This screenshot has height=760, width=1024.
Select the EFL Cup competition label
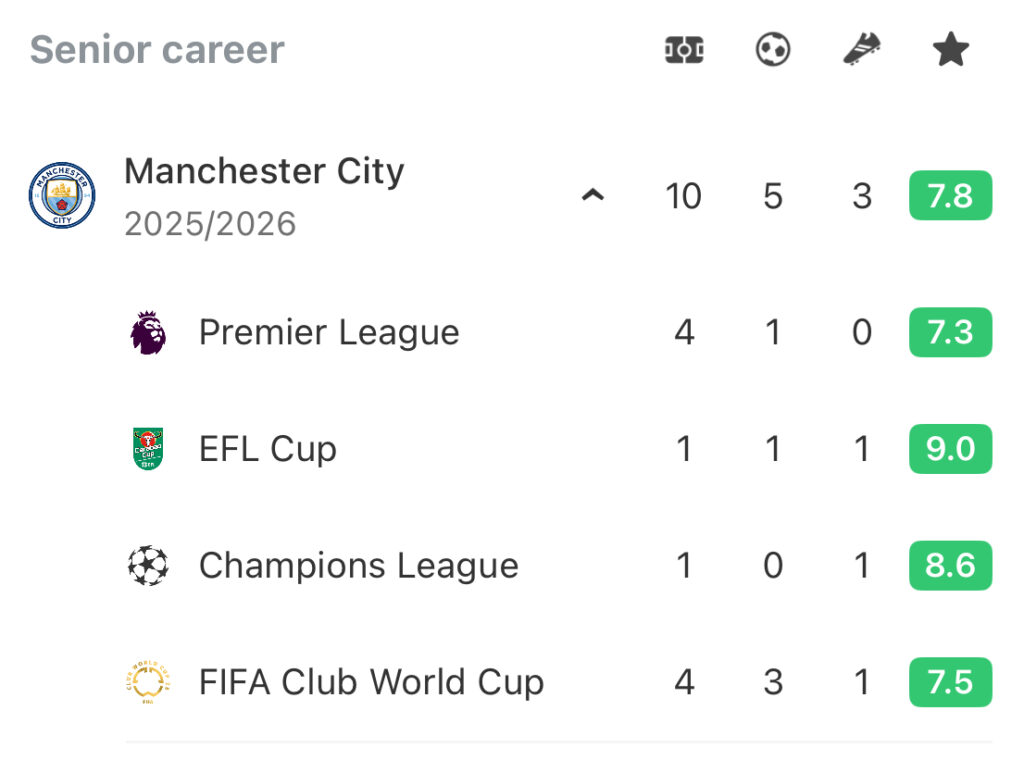[268, 449]
